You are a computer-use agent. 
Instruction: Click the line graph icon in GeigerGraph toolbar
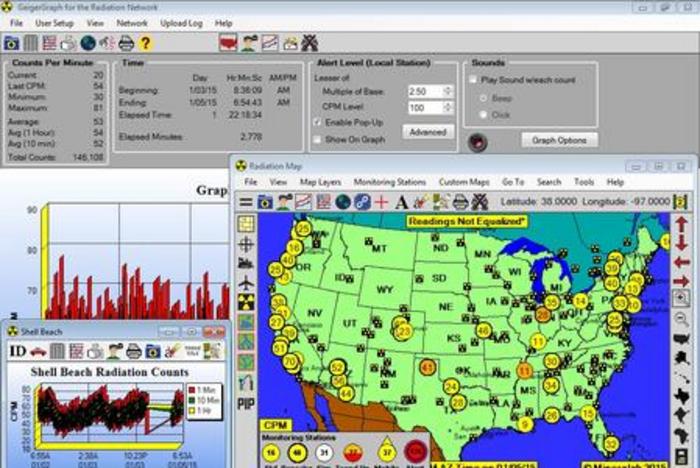270,43
